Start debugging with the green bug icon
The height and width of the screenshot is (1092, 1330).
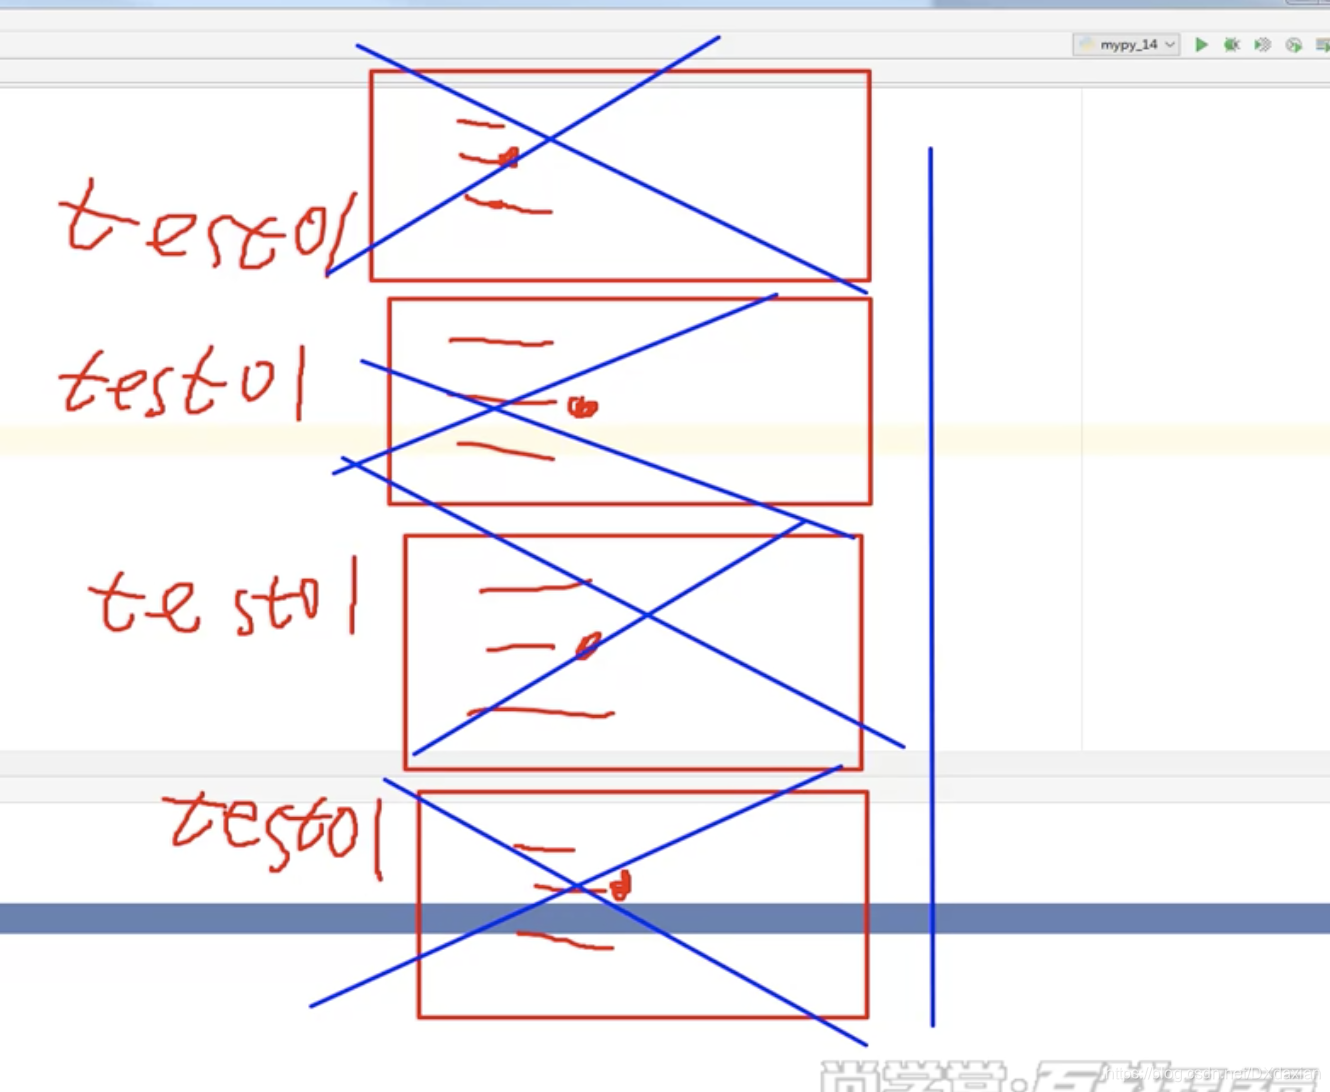click(x=1232, y=45)
